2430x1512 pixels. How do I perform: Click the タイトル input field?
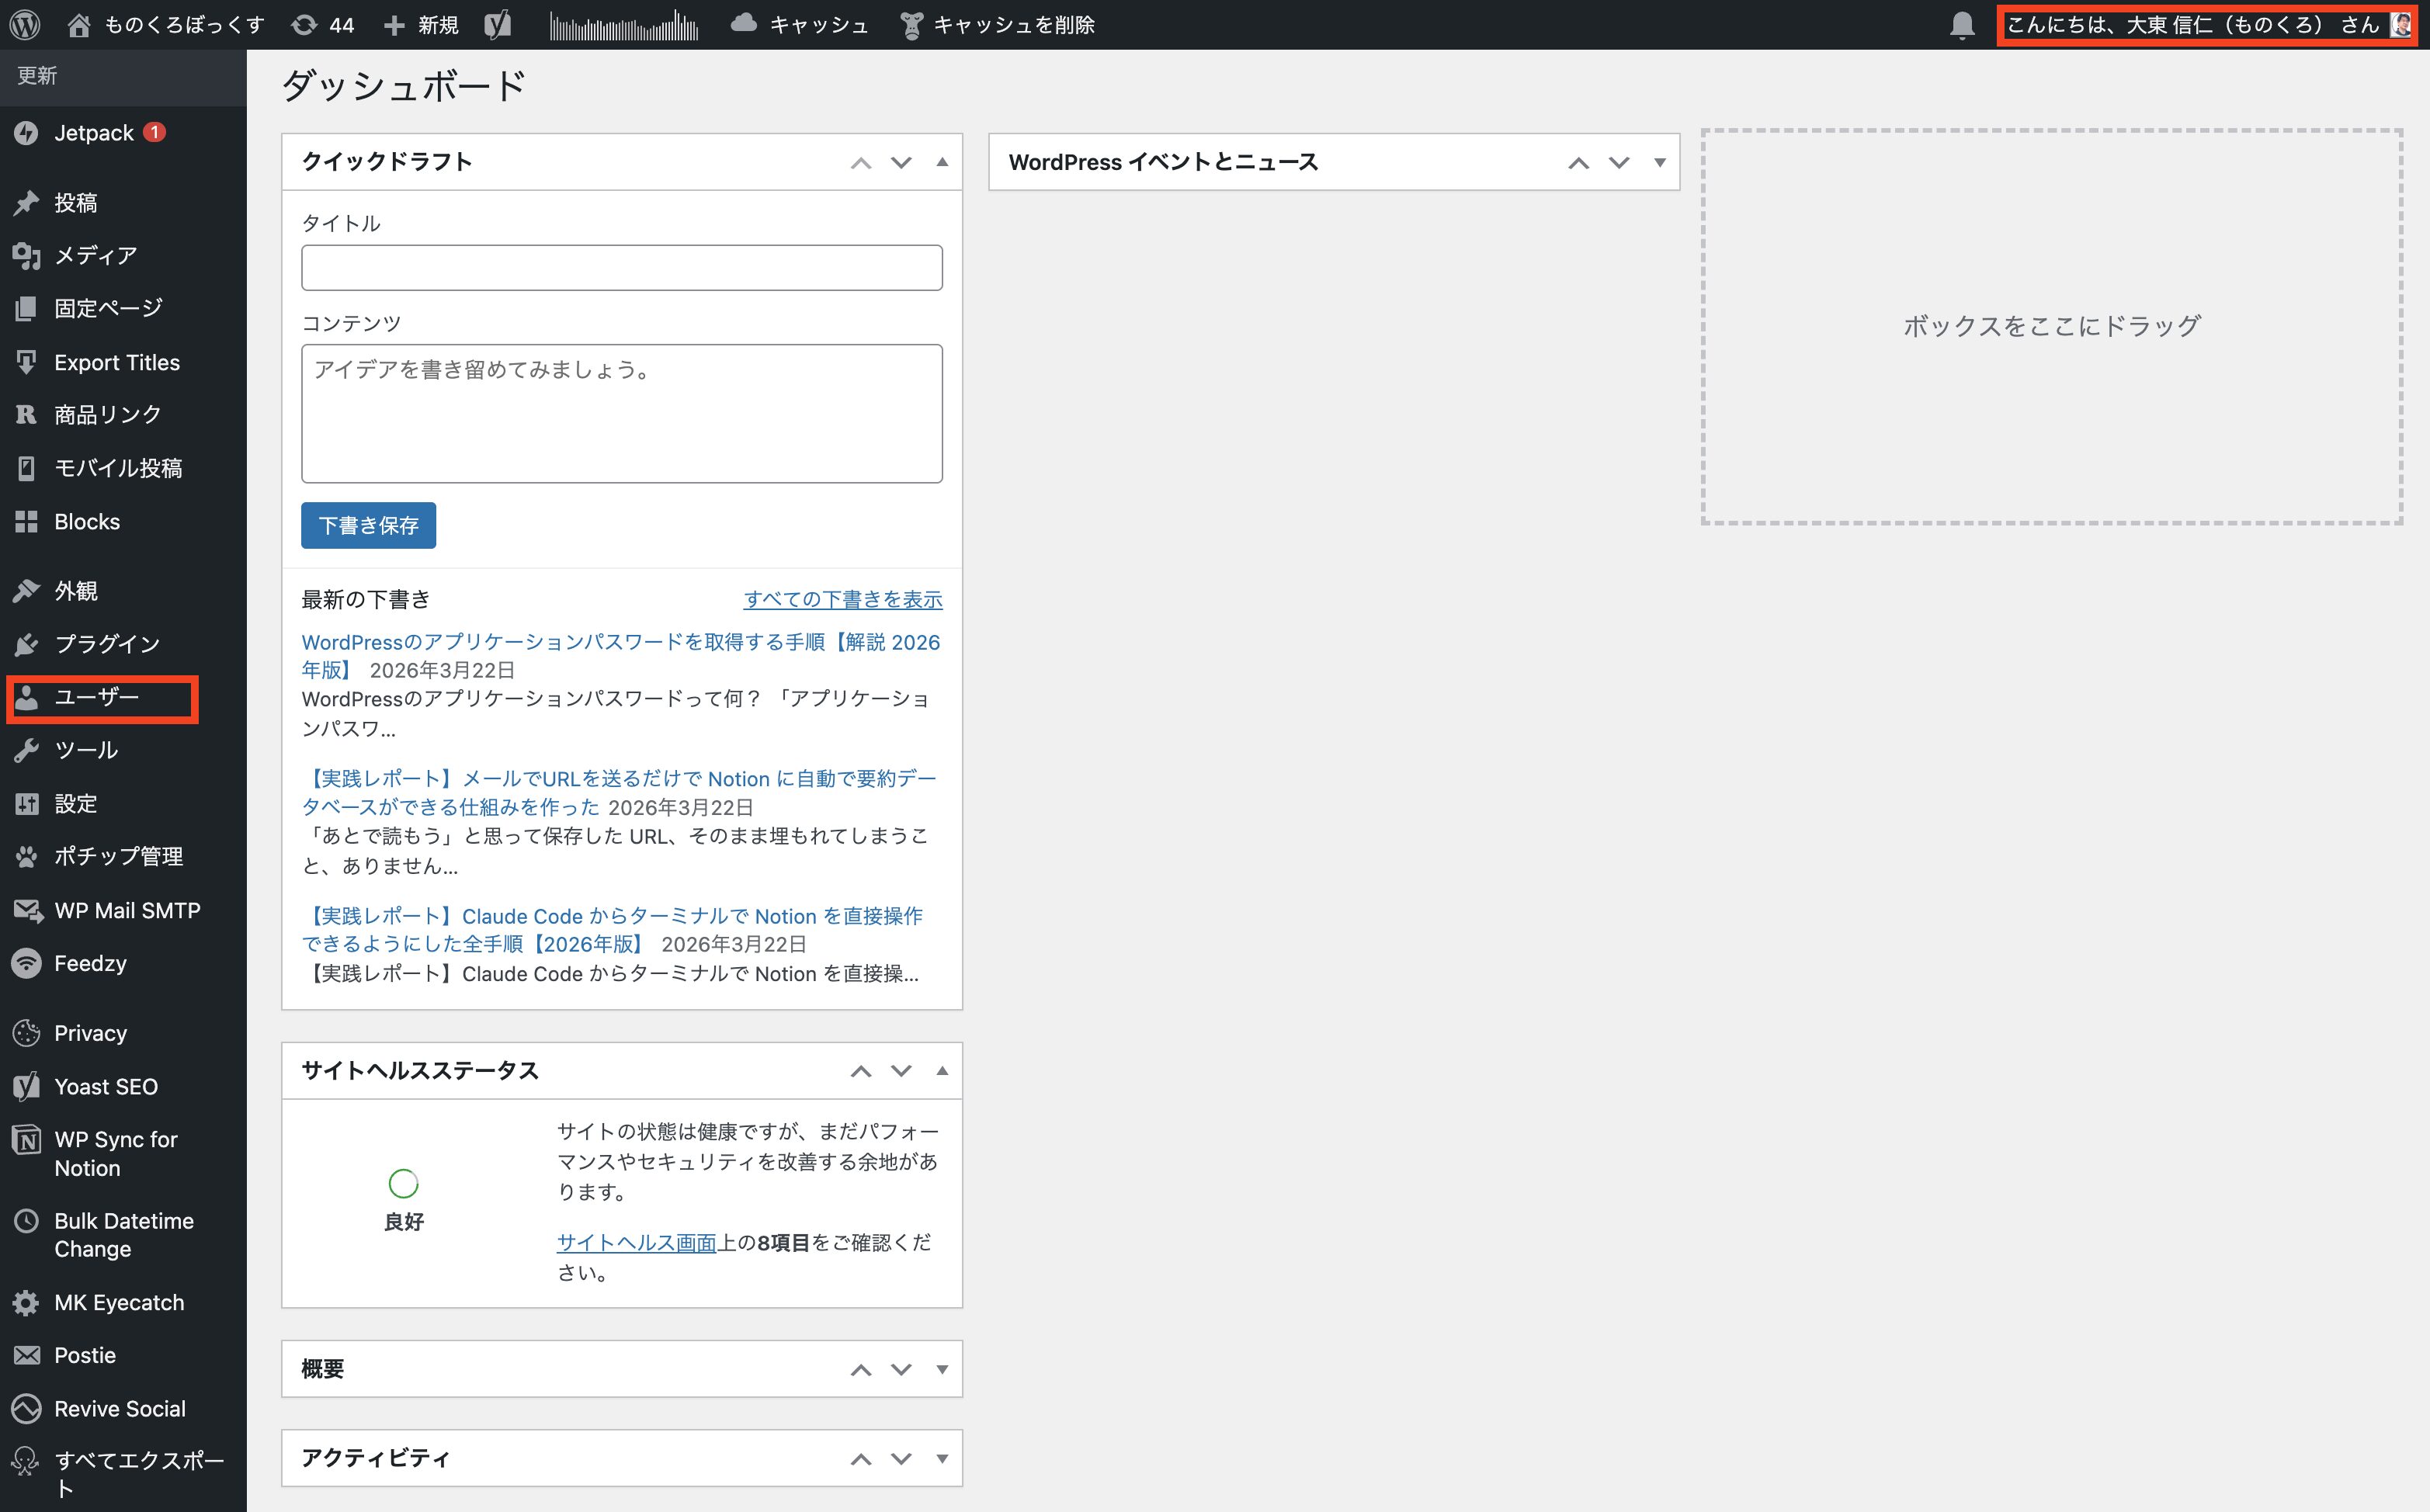(x=621, y=268)
